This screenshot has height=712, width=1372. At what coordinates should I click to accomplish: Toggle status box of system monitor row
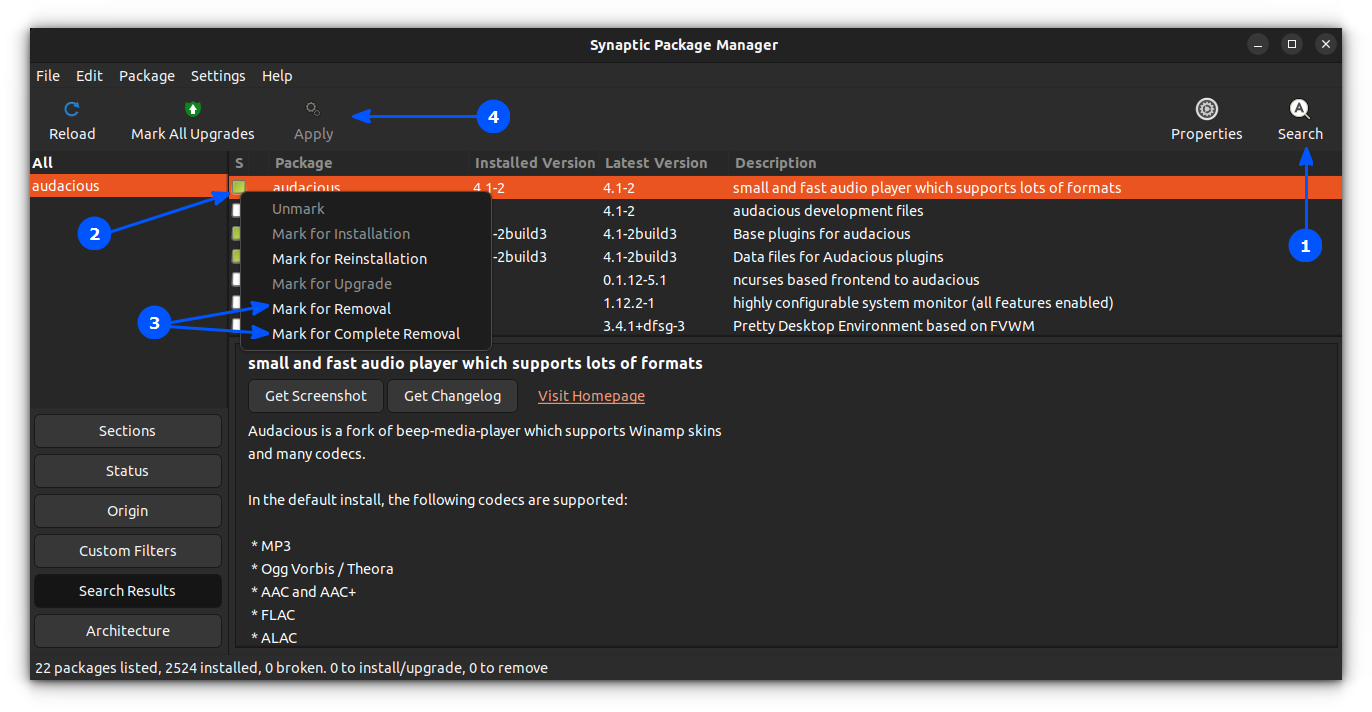pos(237,302)
